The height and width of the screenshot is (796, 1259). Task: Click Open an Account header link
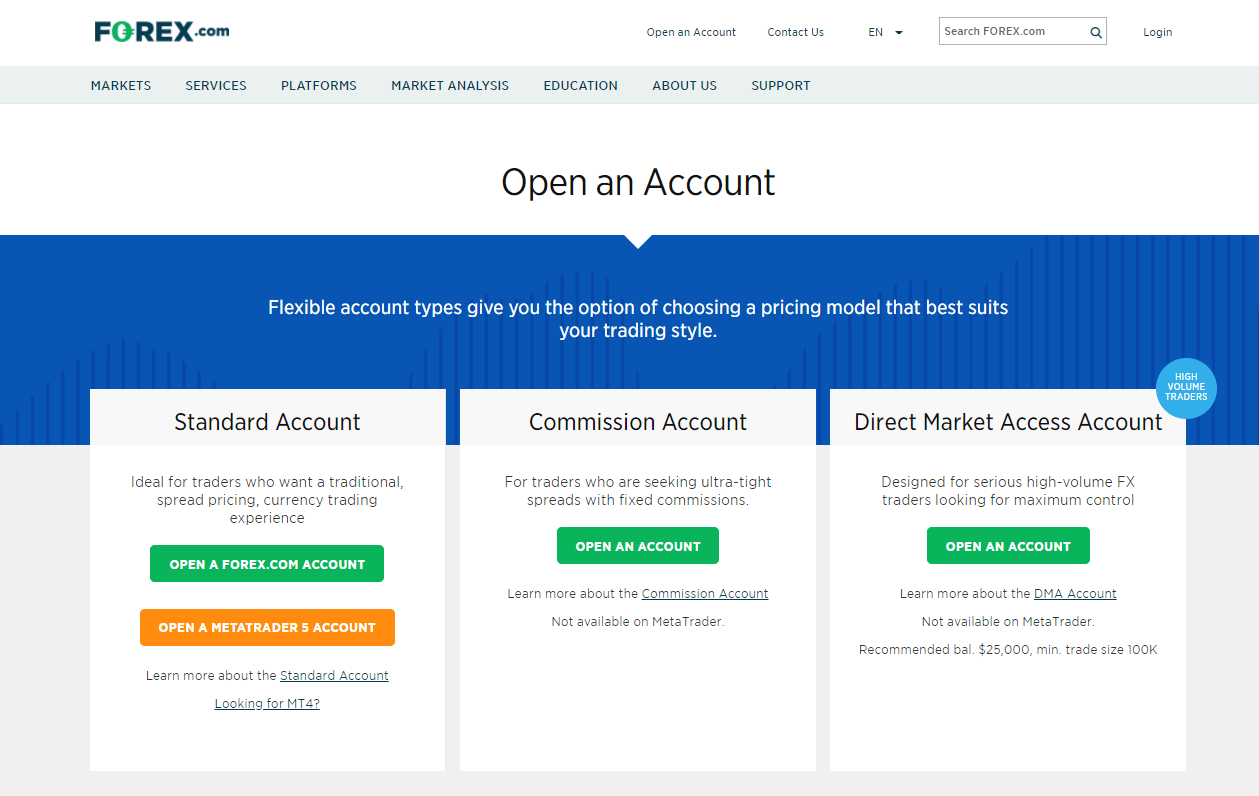691,32
